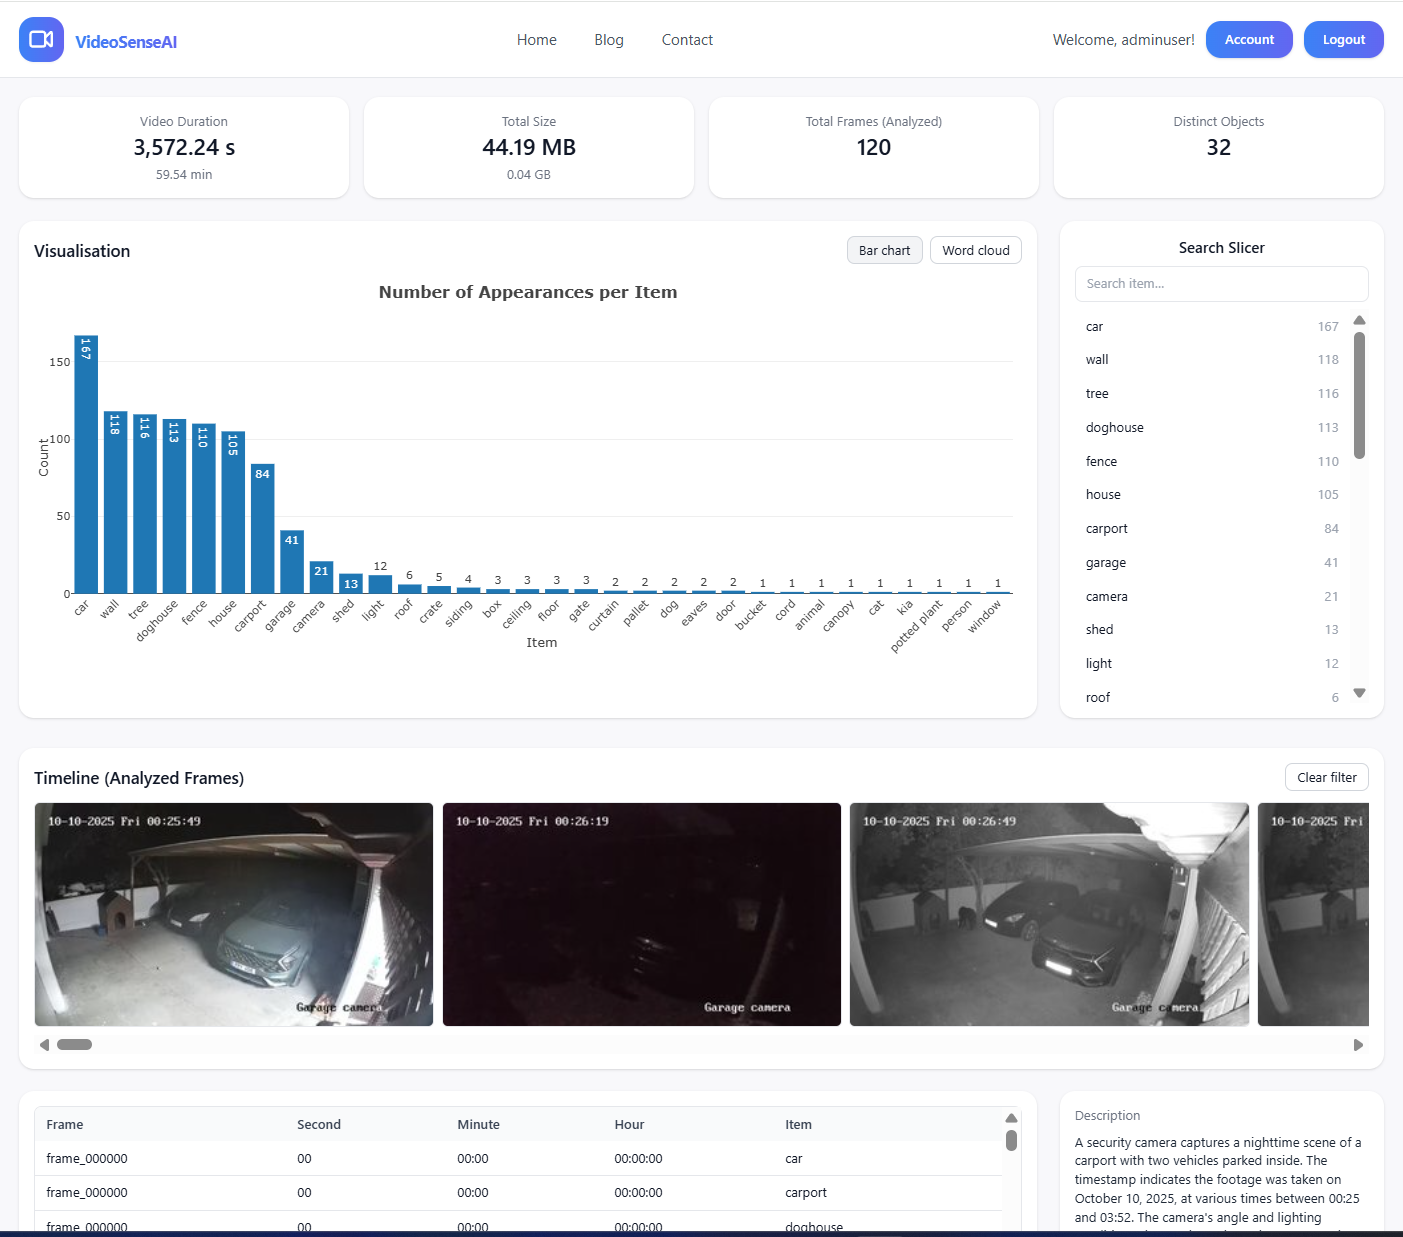Open the 00:26:49 timeline frame thumbnail
This screenshot has width=1403, height=1237.
tap(1049, 914)
